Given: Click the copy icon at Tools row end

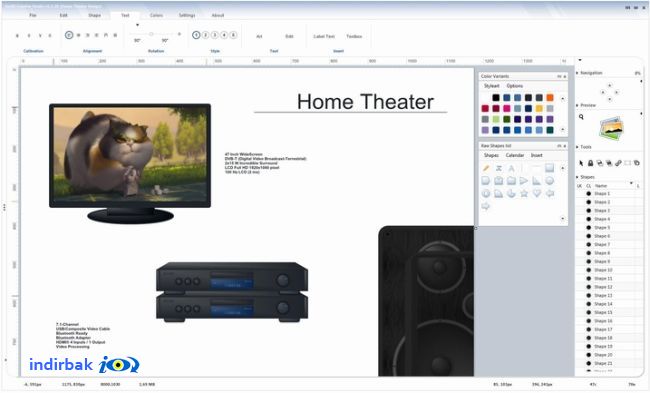Looking at the screenshot, I should (x=637, y=163).
